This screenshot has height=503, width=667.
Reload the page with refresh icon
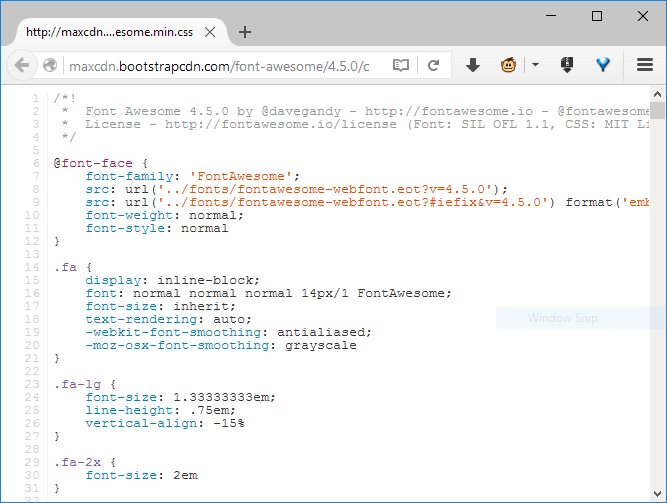(x=433, y=66)
